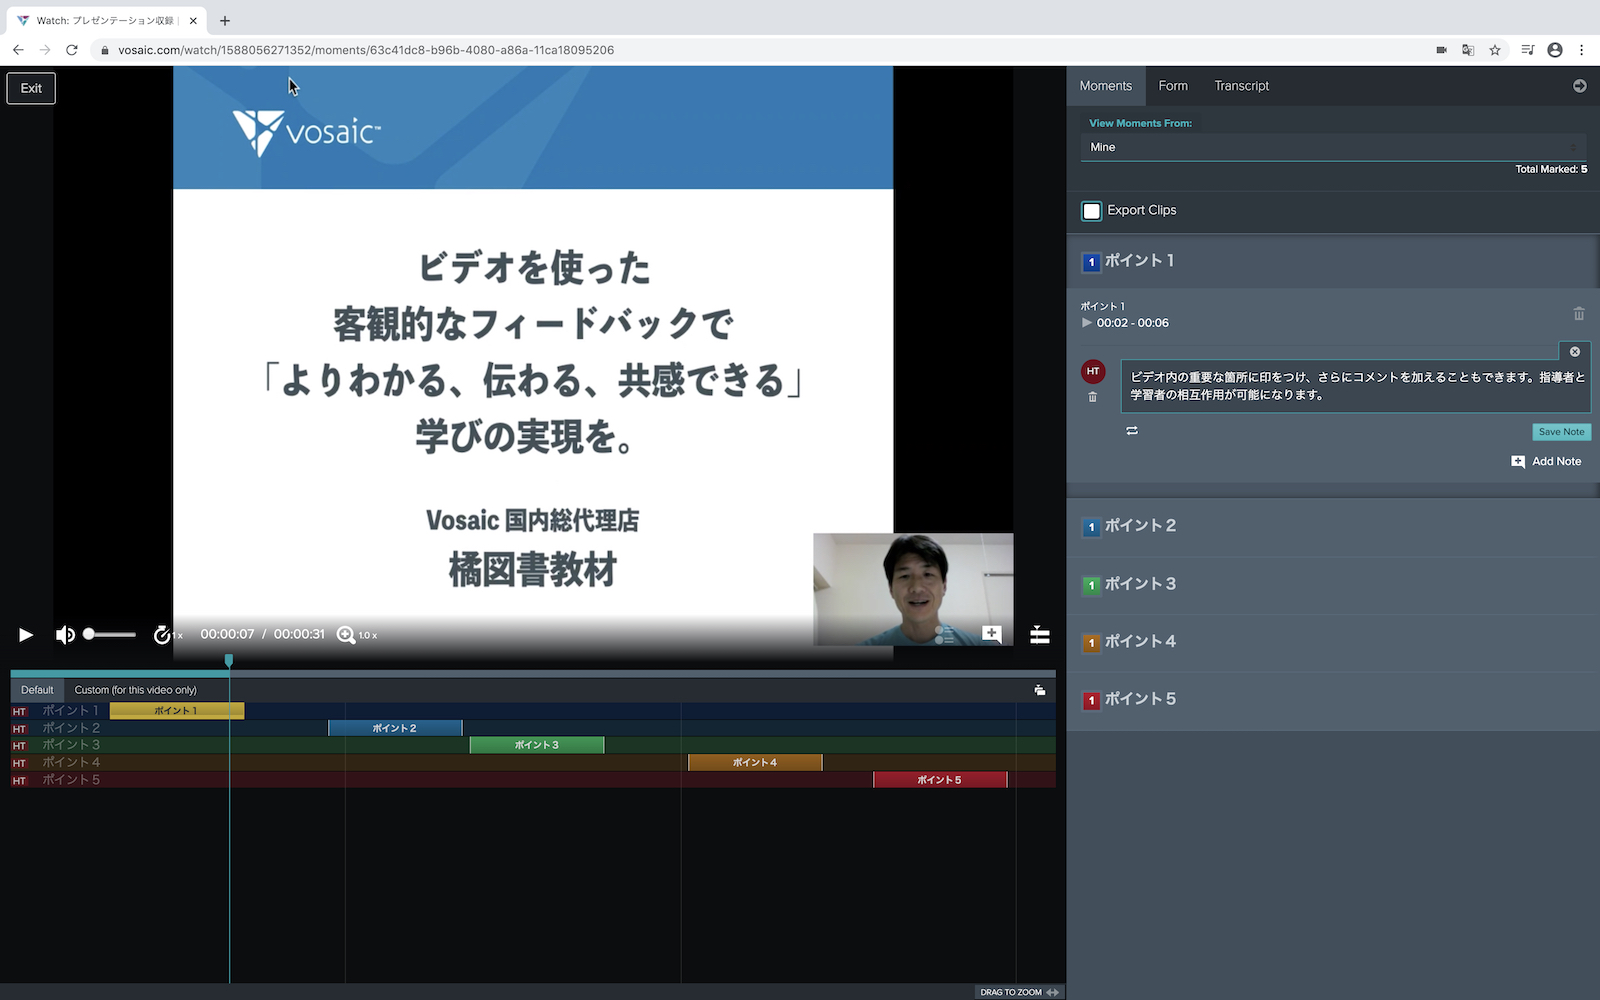This screenshot has width=1600, height=1000.
Task: Save the note
Action: 1561,432
